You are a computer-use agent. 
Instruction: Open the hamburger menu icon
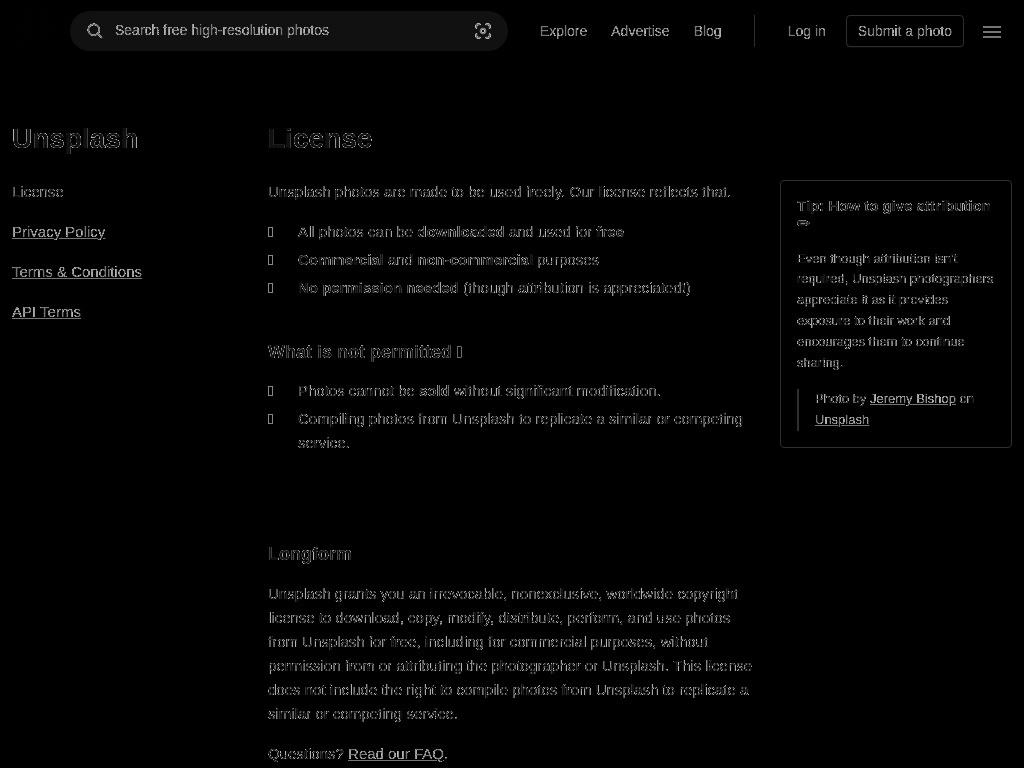pos(991,31)
